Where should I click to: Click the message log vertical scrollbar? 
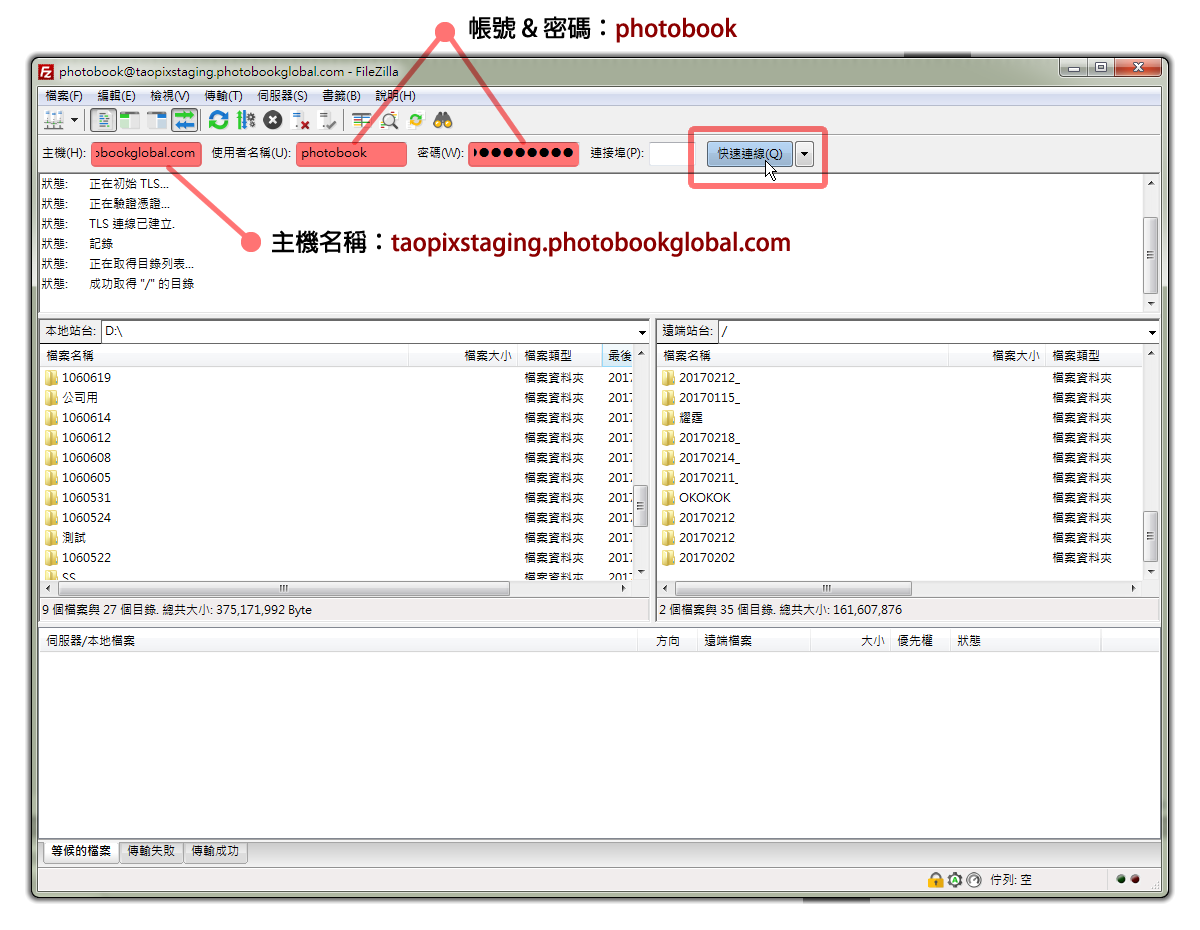coord(1151,243)
